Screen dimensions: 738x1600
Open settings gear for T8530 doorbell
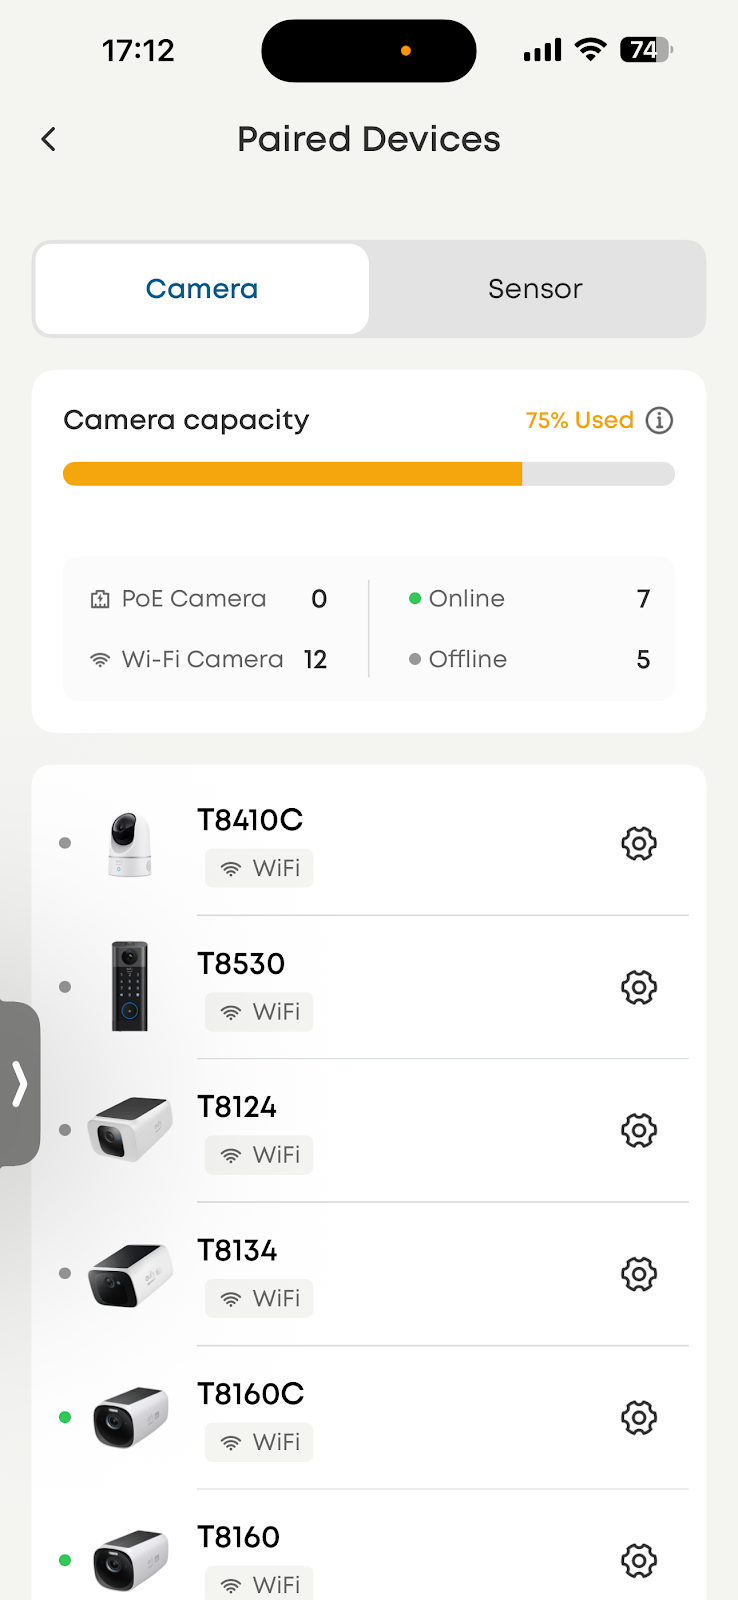[639, 988]
